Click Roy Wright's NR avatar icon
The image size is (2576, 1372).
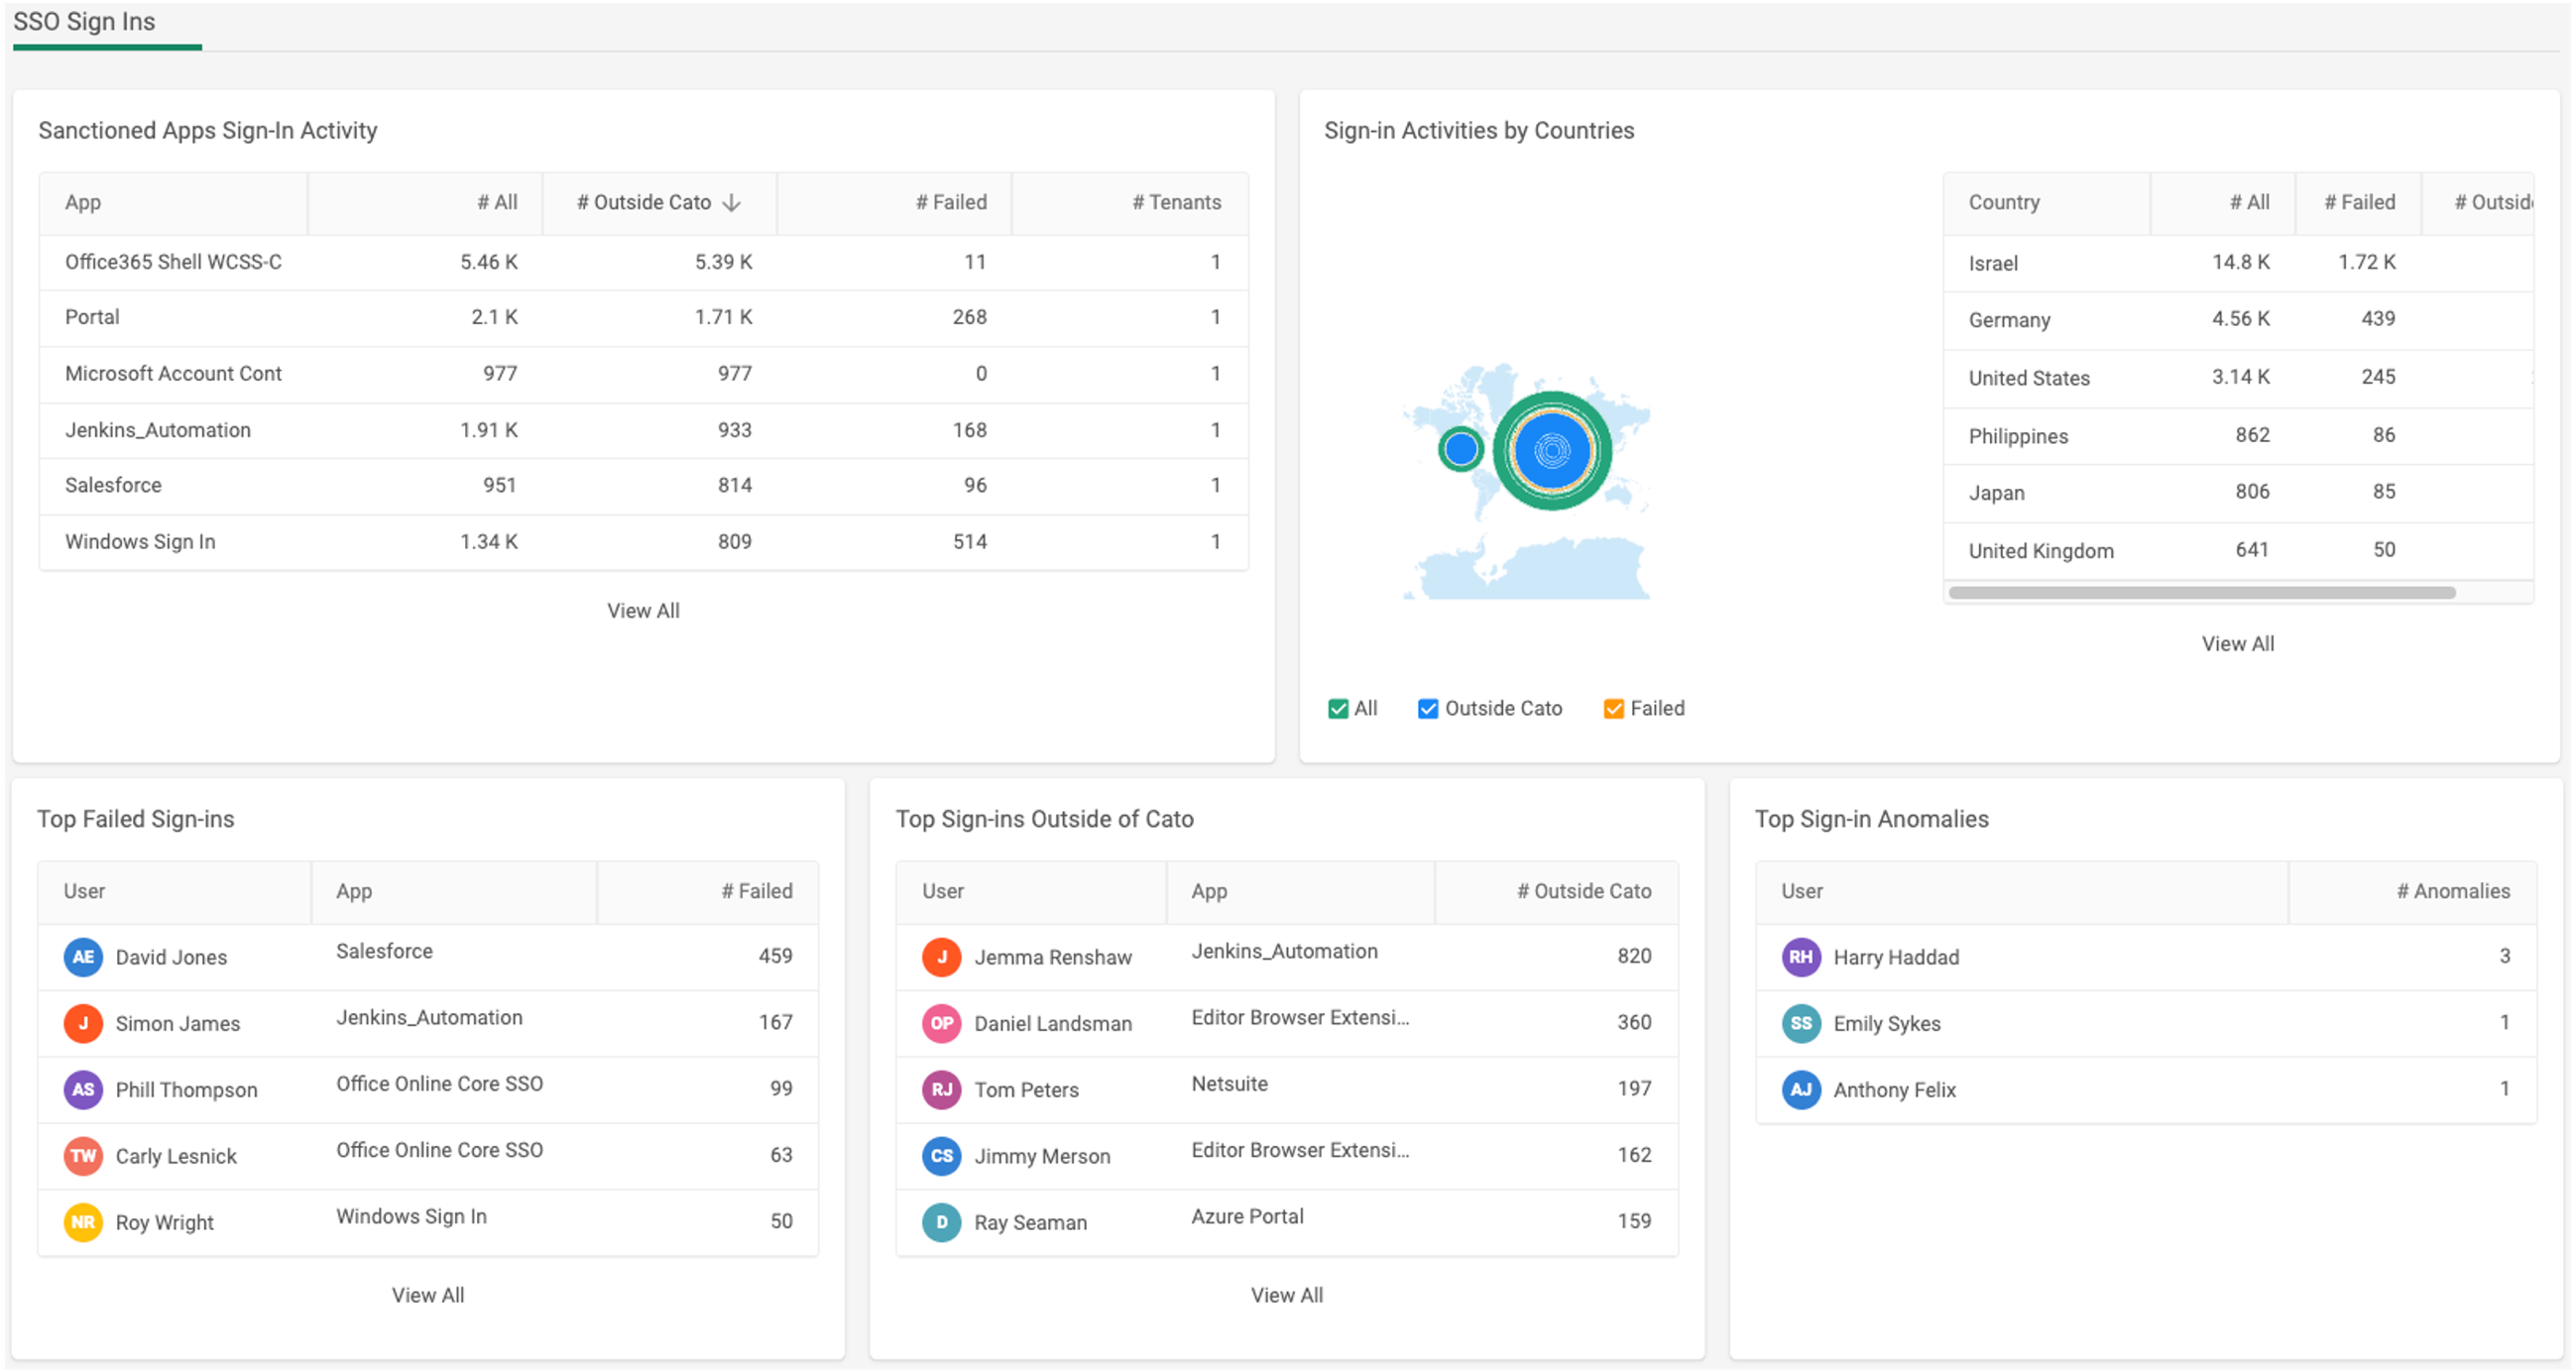pyautogui.click(x=84, y=1222)
